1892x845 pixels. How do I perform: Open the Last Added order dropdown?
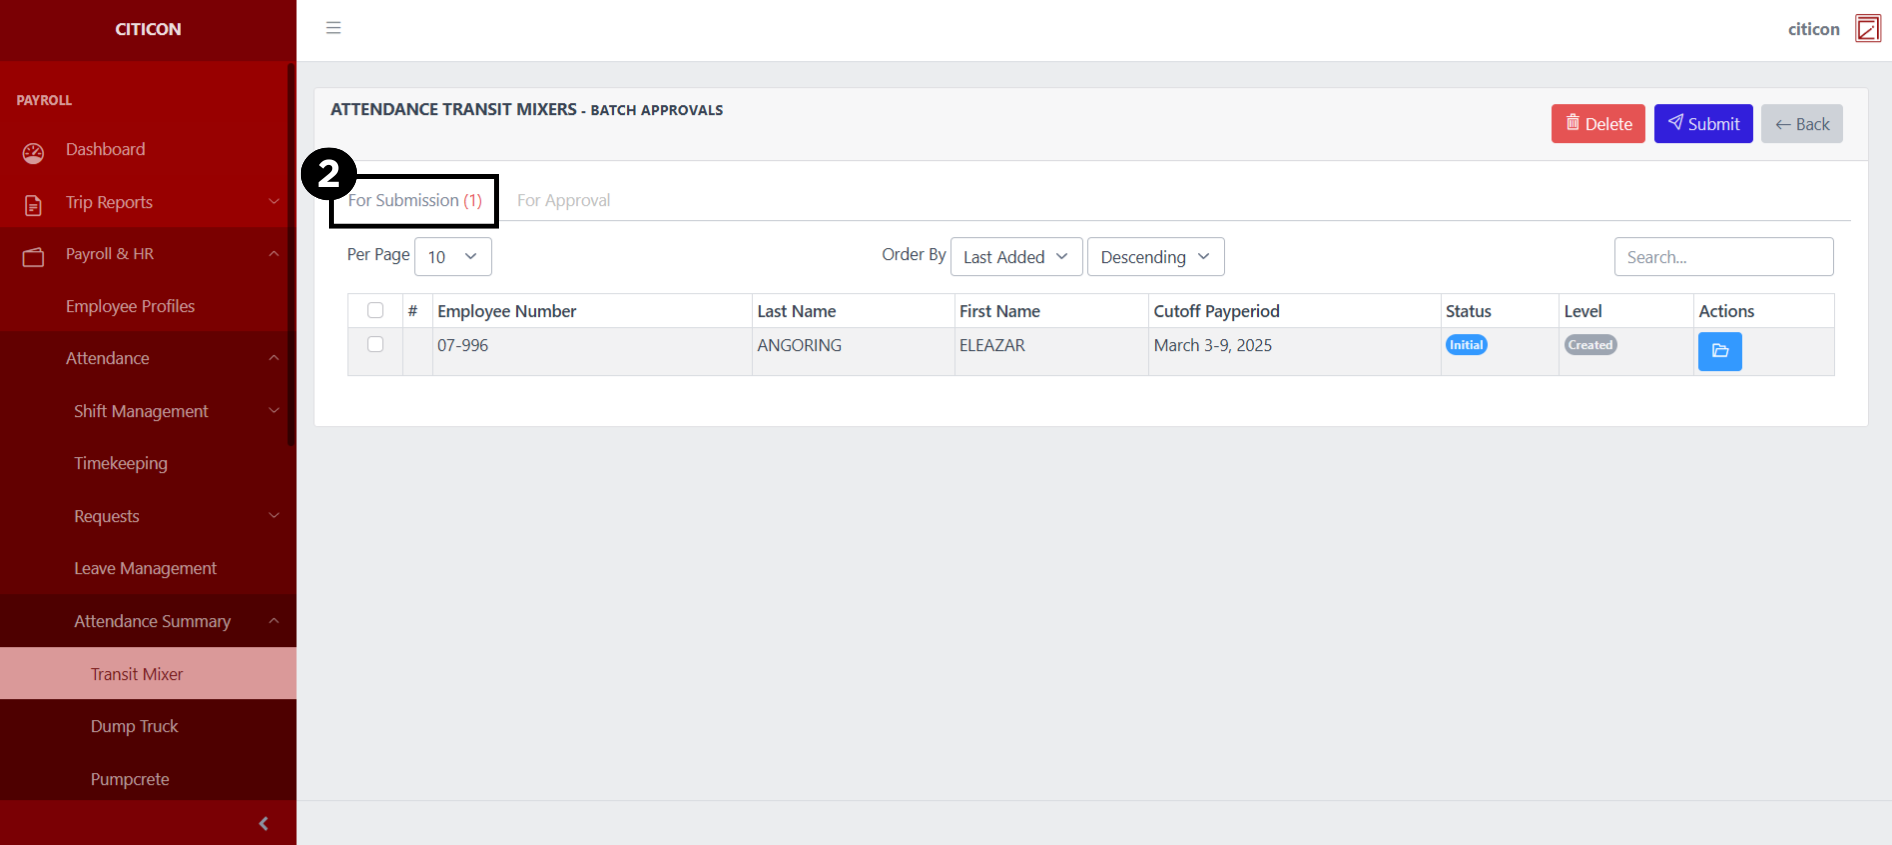1015,257
